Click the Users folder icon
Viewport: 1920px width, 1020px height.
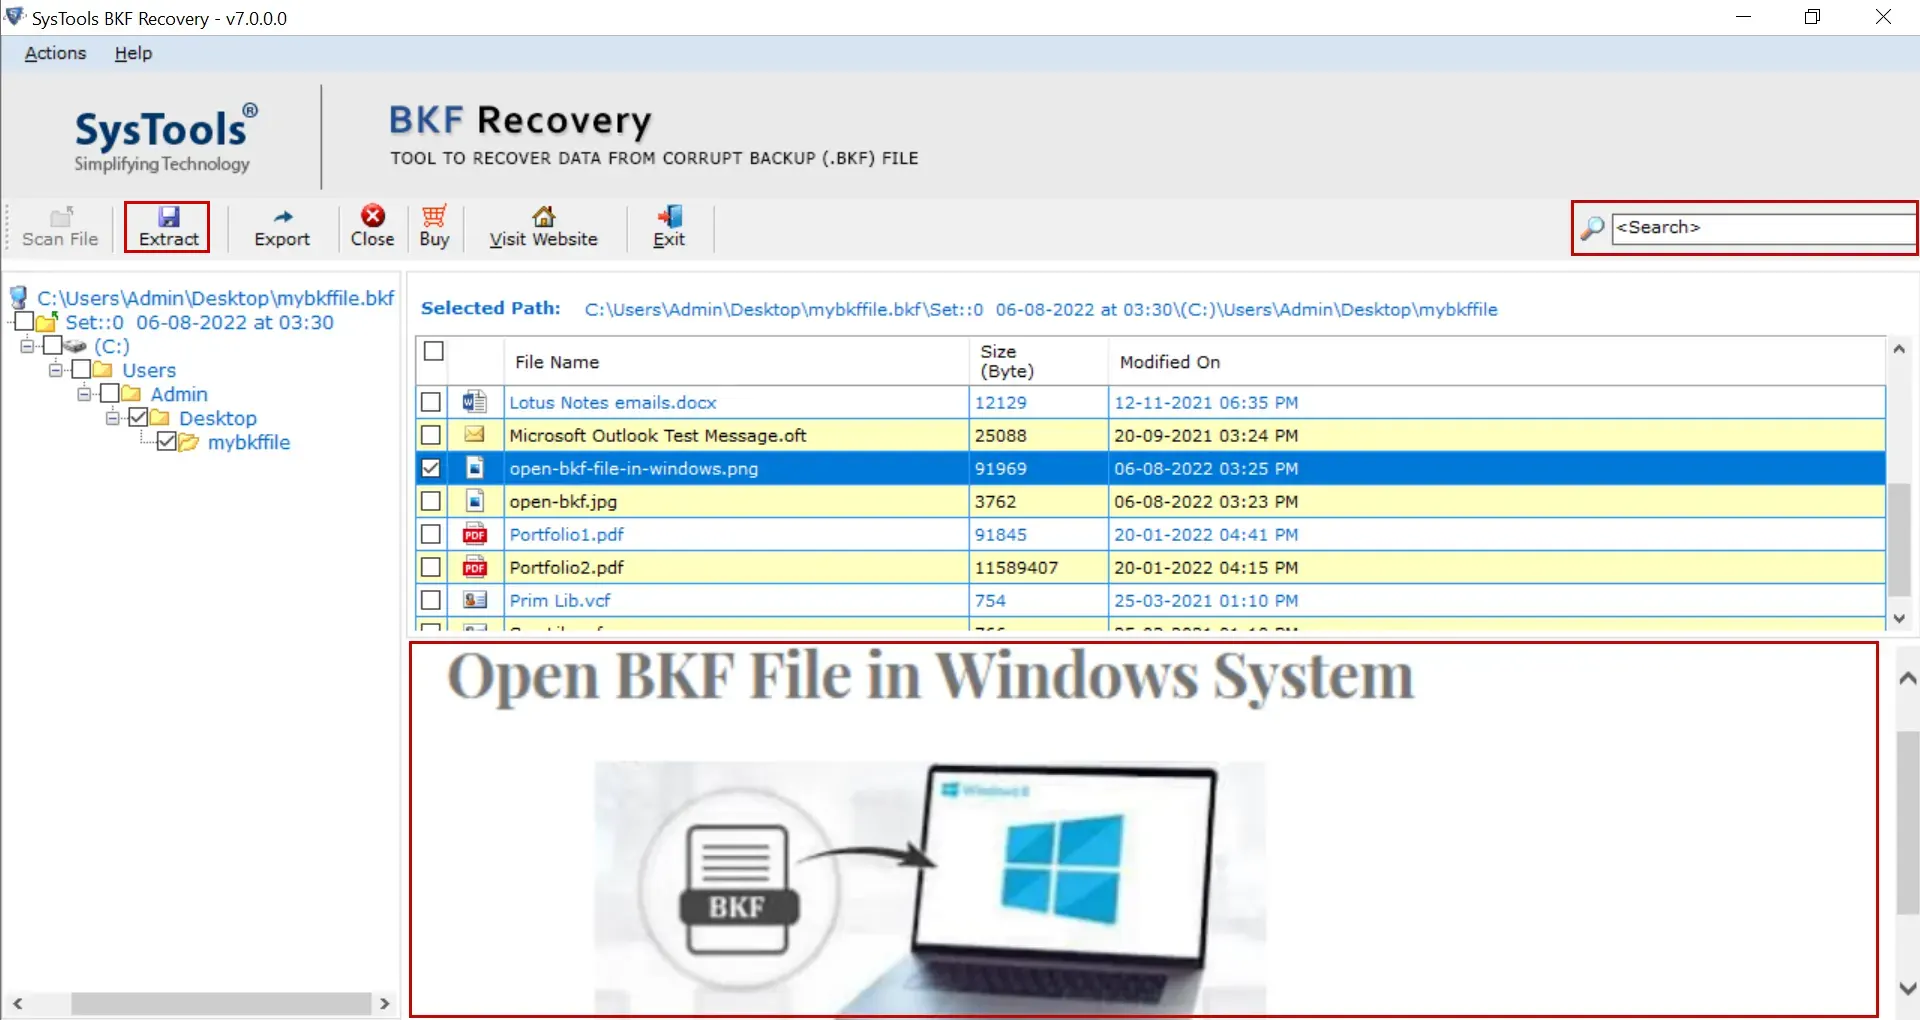(x=102, y=370)
